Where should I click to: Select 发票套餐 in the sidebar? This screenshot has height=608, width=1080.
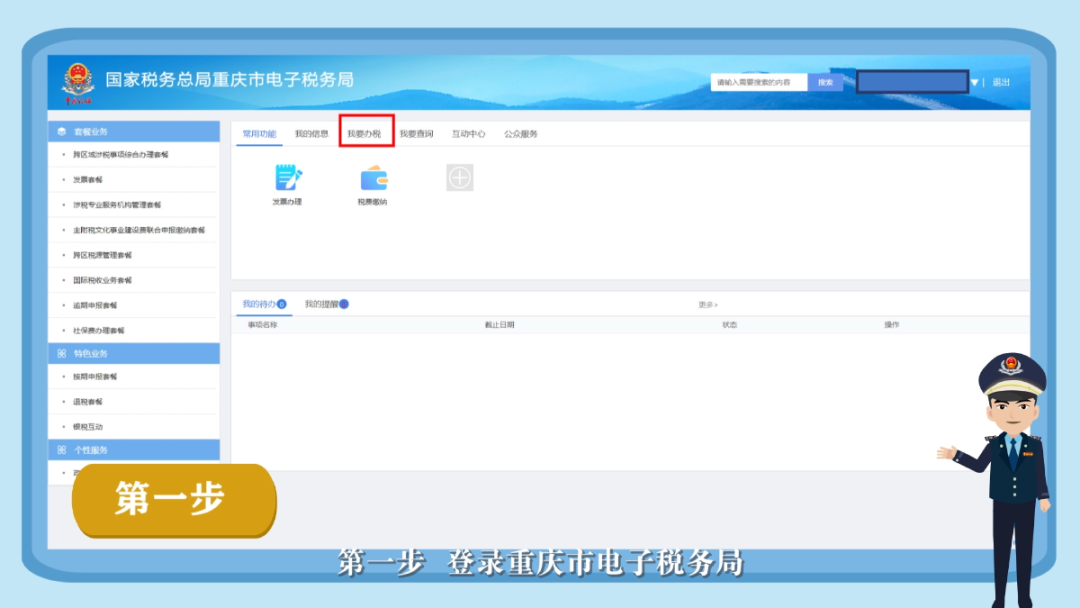(88, 180)
